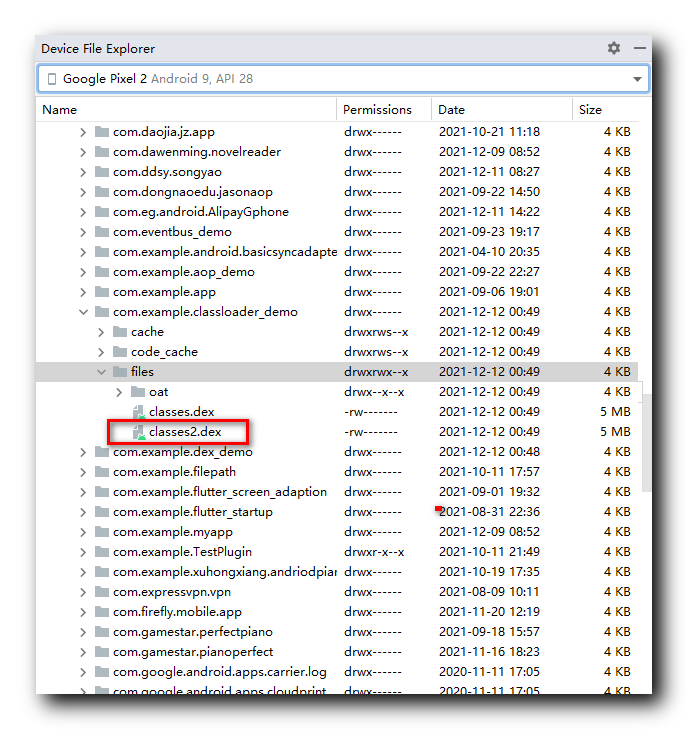Click the code_cache folder icon
The image size is (687, 729).
120,351
